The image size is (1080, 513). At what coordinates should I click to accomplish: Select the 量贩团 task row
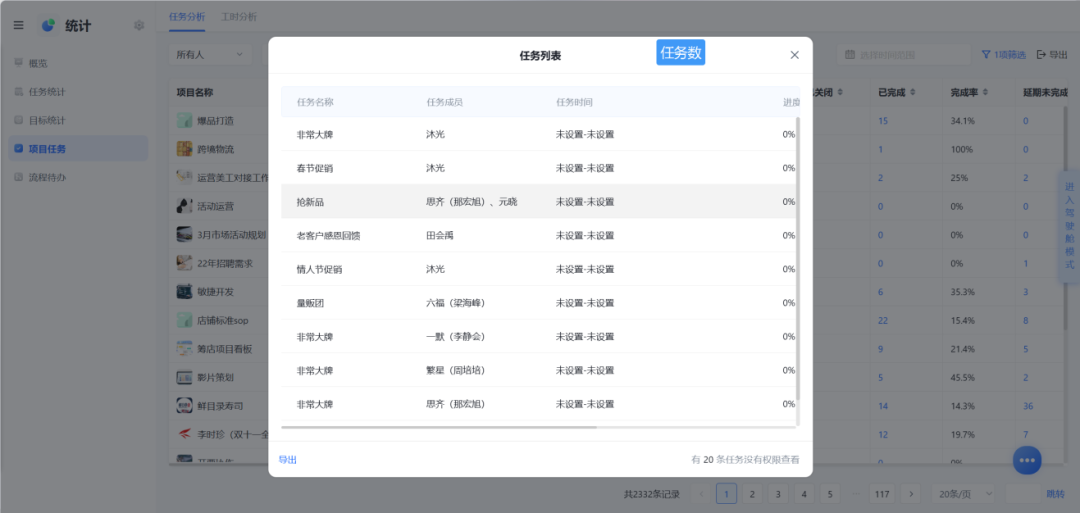click(538, 303)
